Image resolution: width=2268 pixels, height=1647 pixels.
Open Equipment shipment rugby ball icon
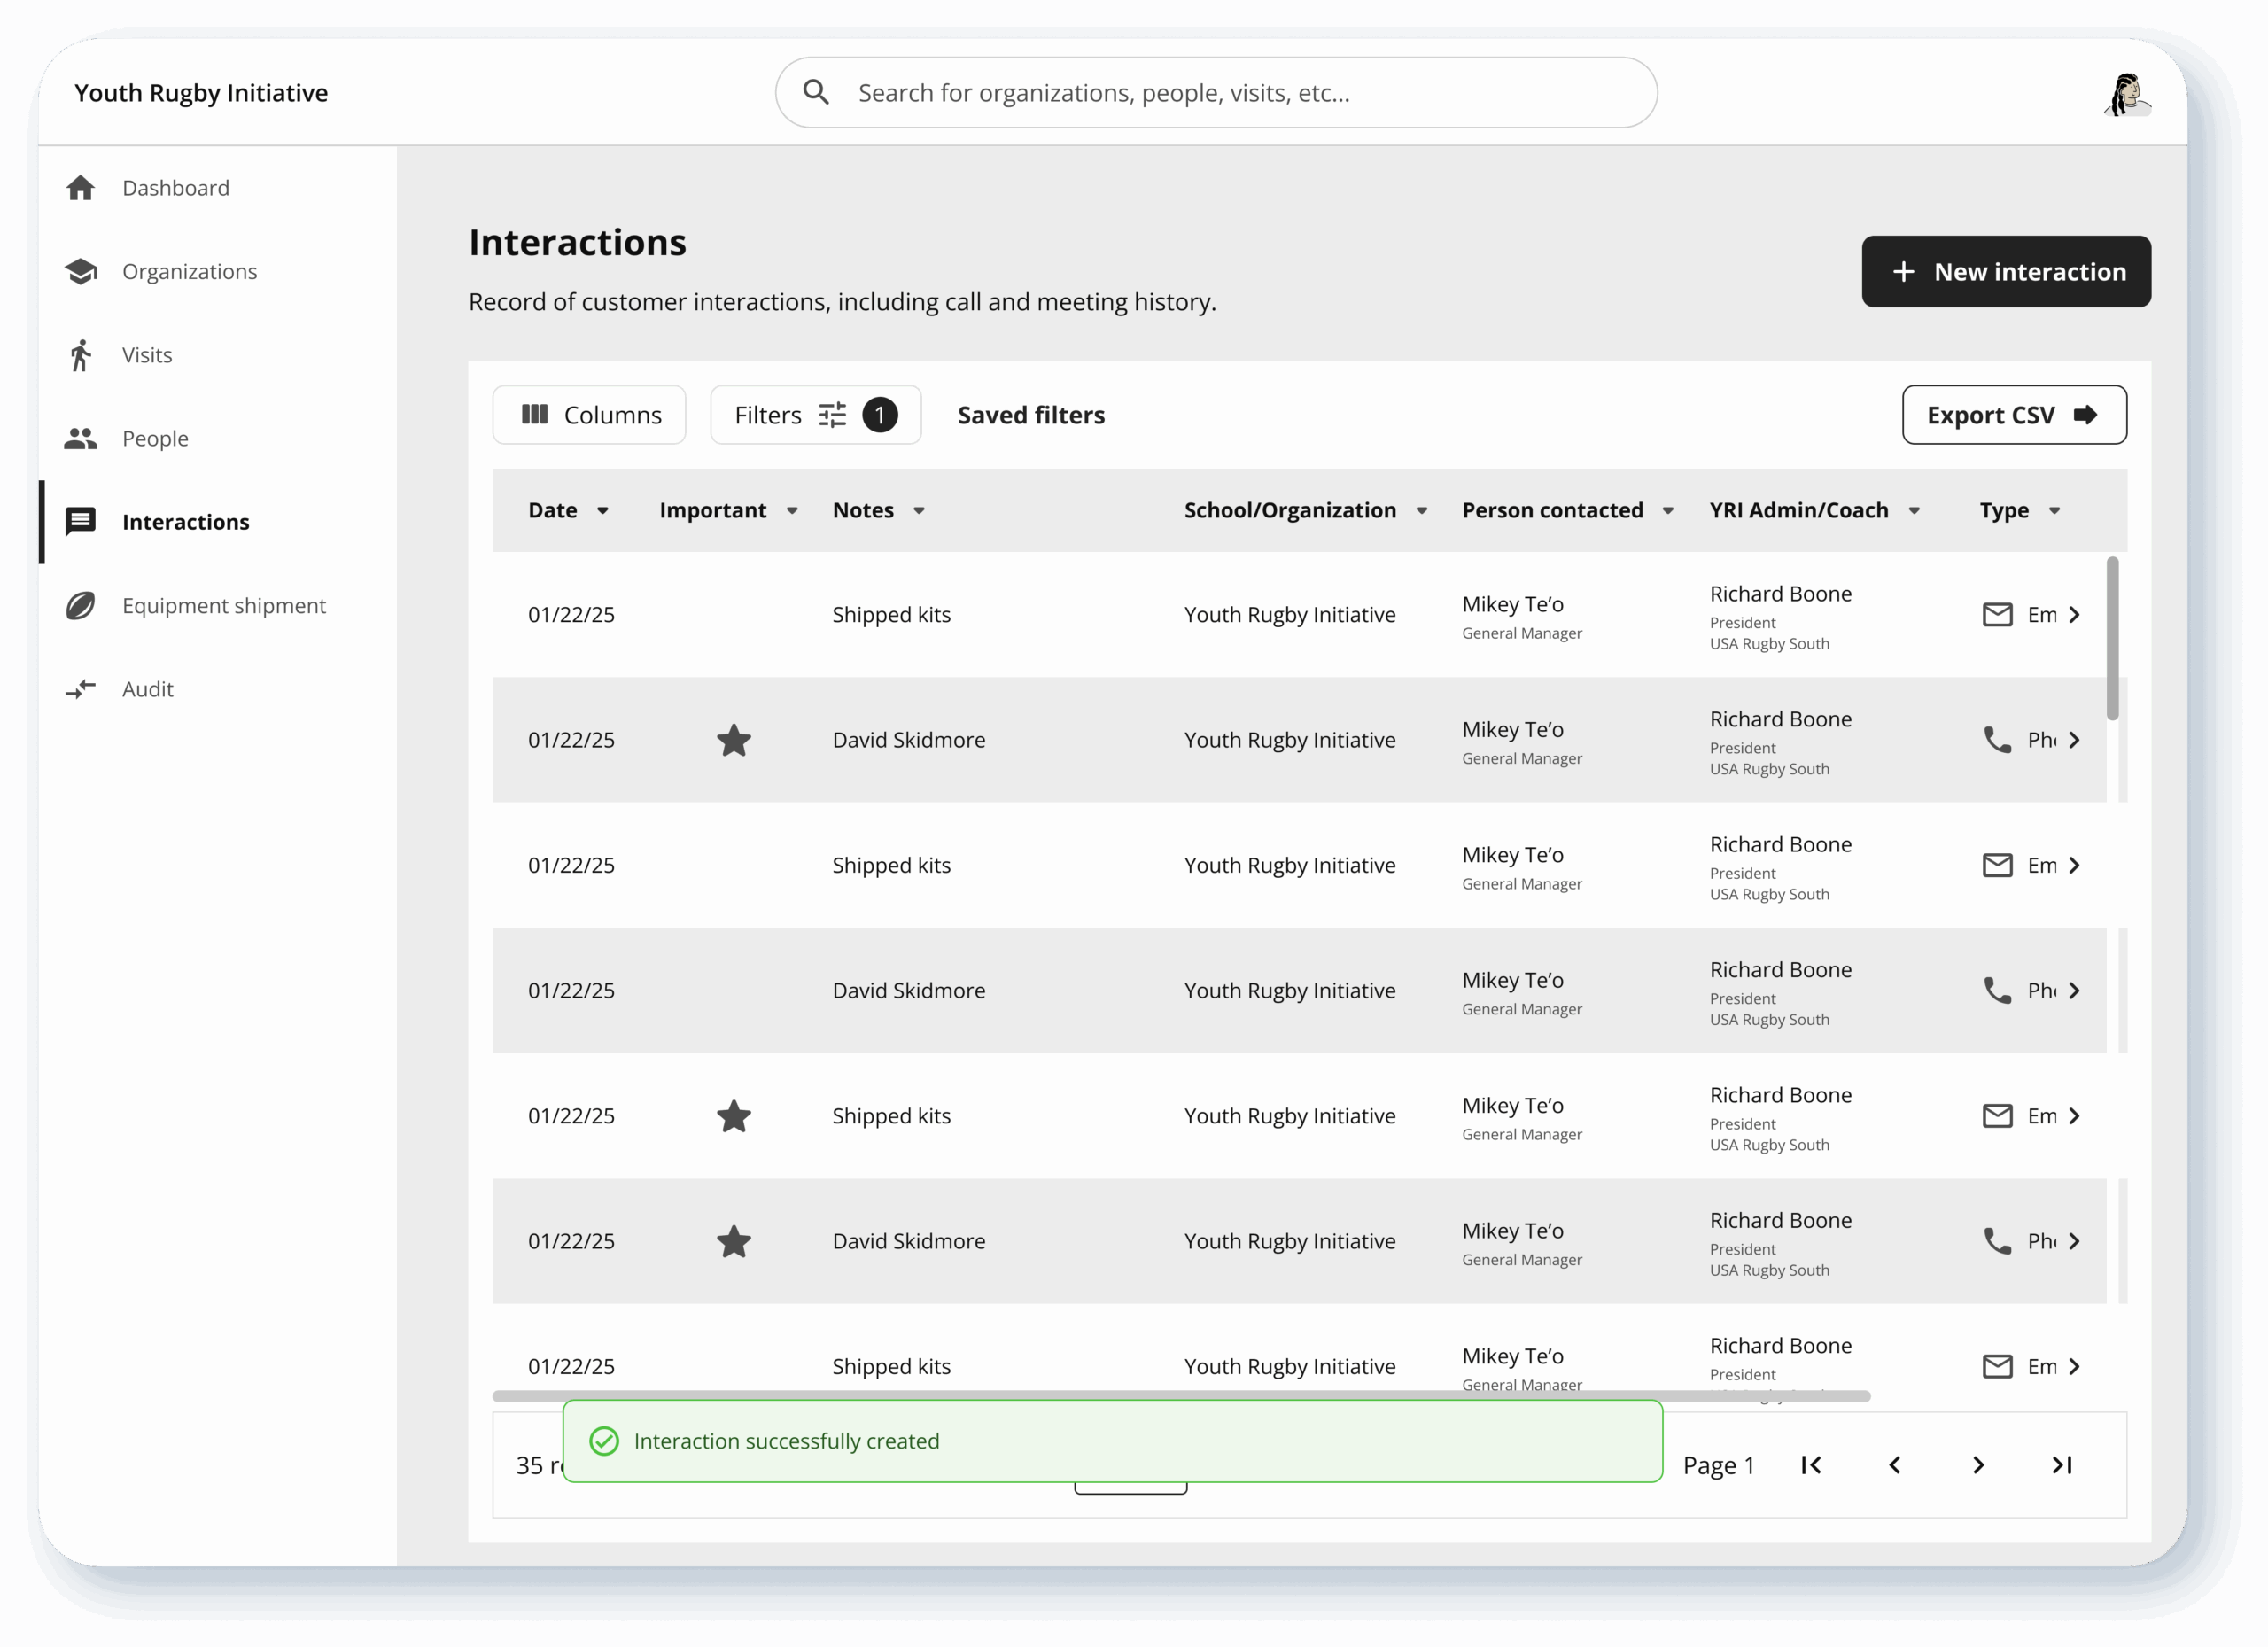(x=80, y=606)
